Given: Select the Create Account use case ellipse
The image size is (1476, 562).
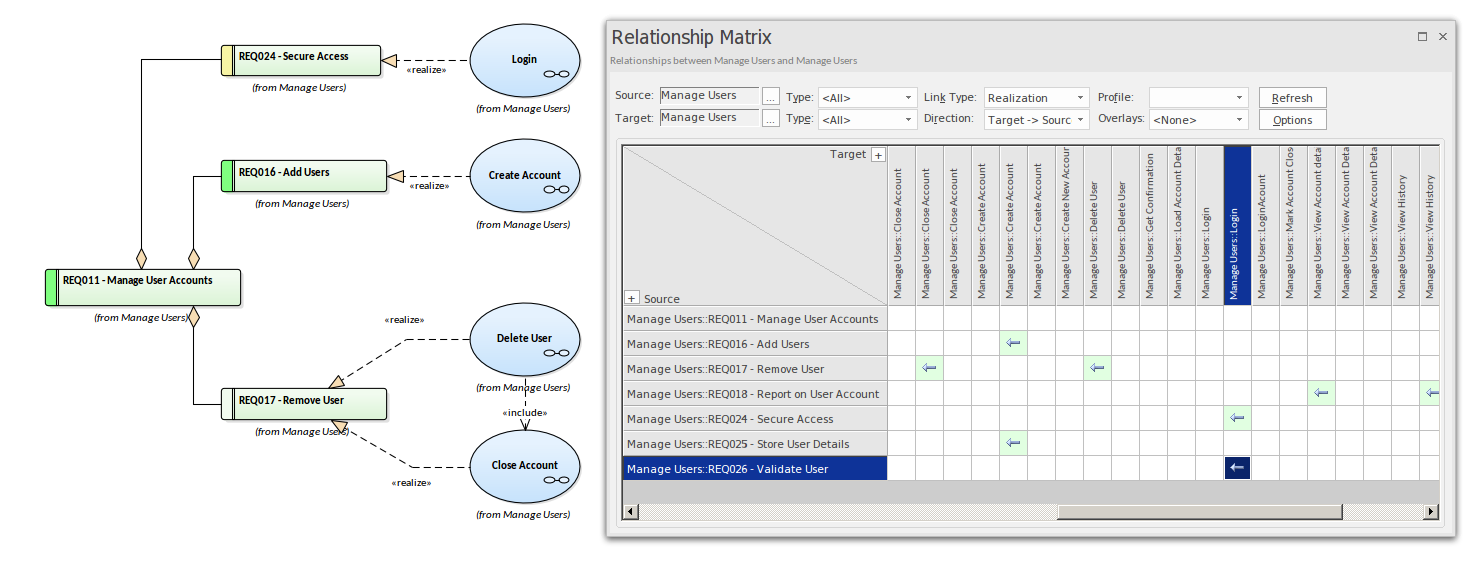Looking at the screenshot, I should point(524,176).
